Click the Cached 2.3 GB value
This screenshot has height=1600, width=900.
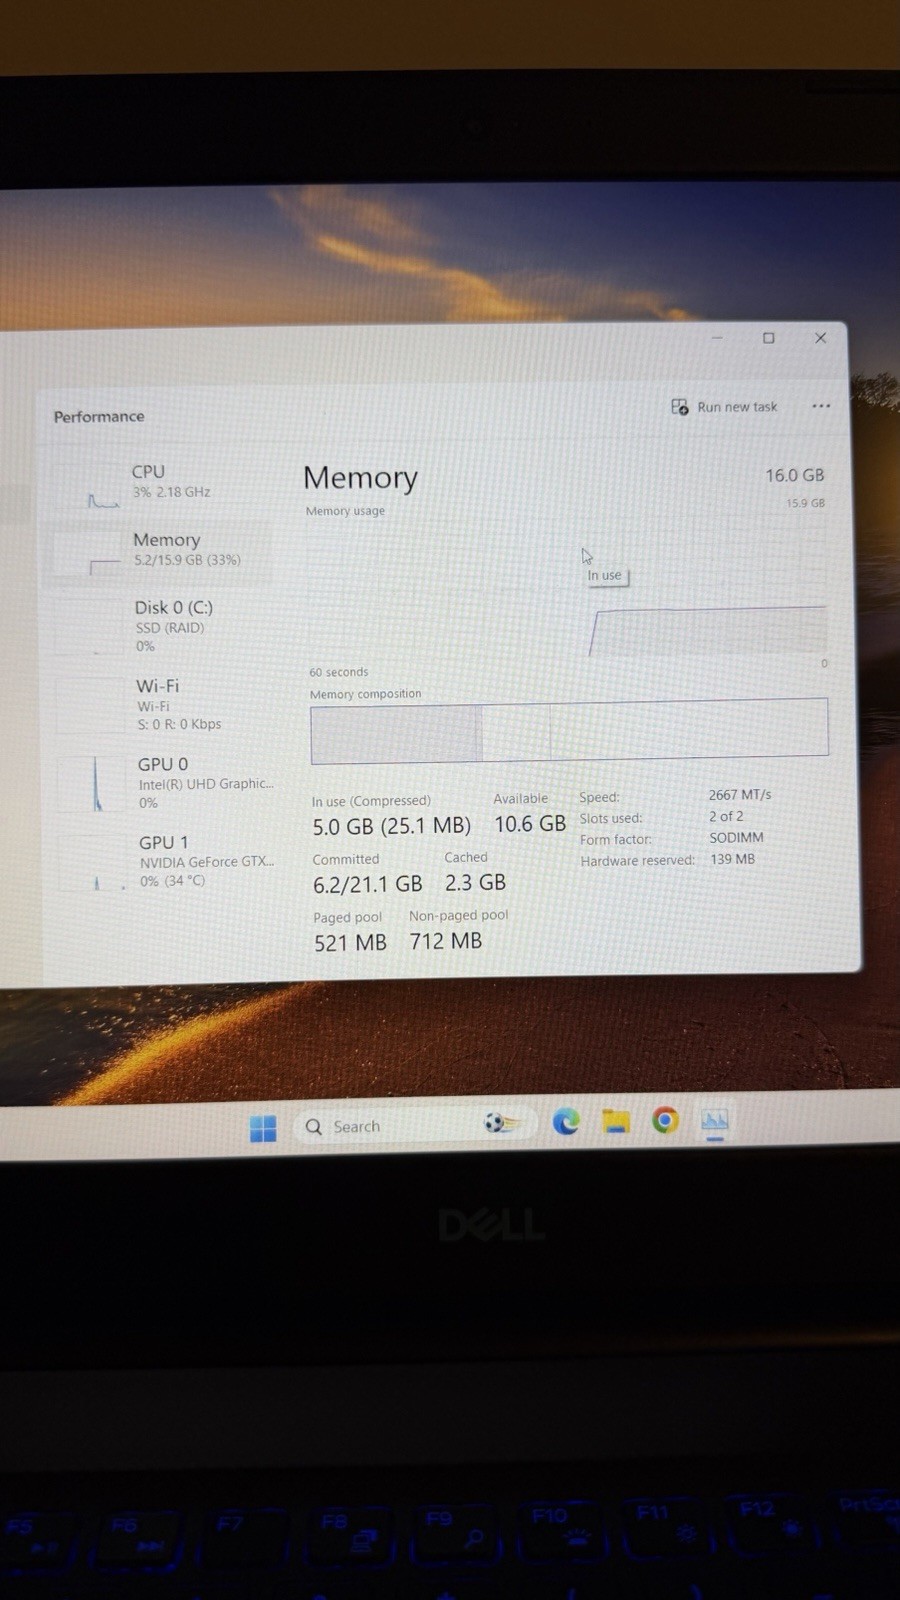(475, 882)
